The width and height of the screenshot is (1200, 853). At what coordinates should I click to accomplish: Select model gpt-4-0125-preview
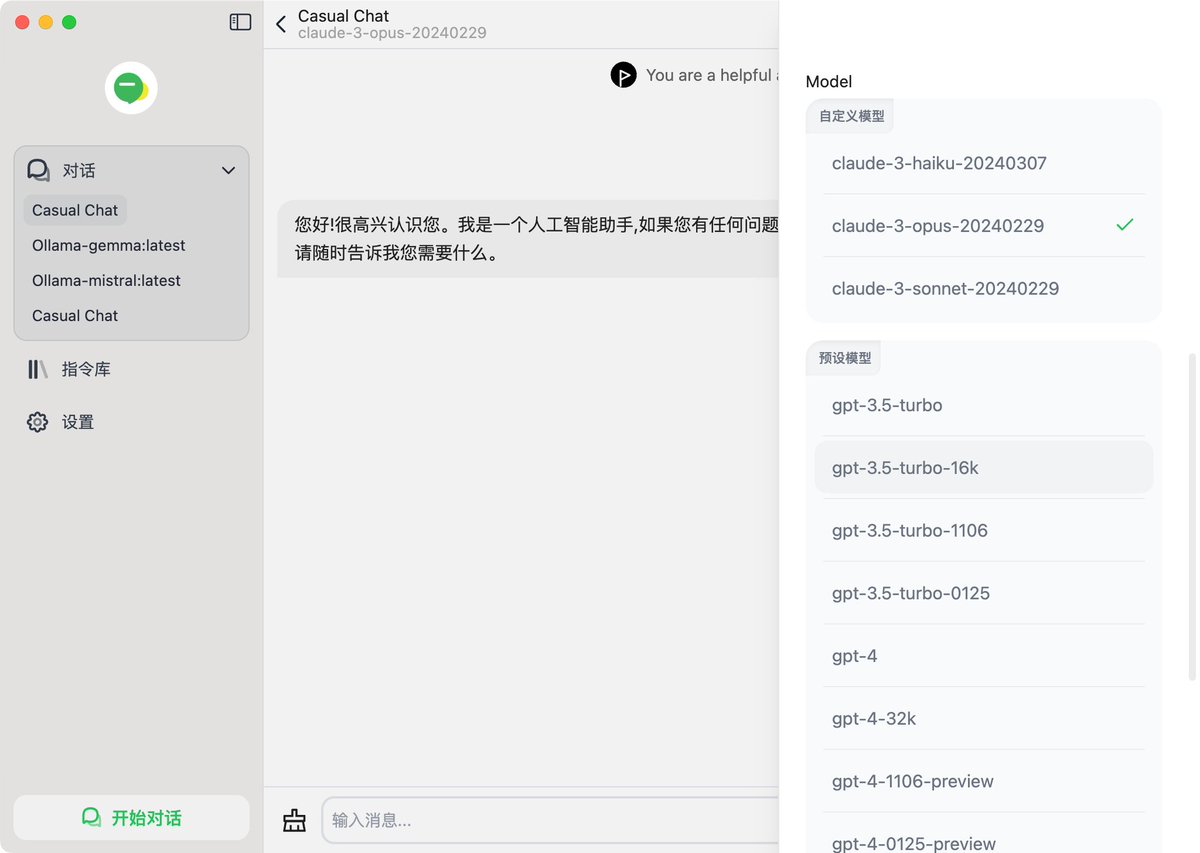pyautogui.click(x=984, y=838)
